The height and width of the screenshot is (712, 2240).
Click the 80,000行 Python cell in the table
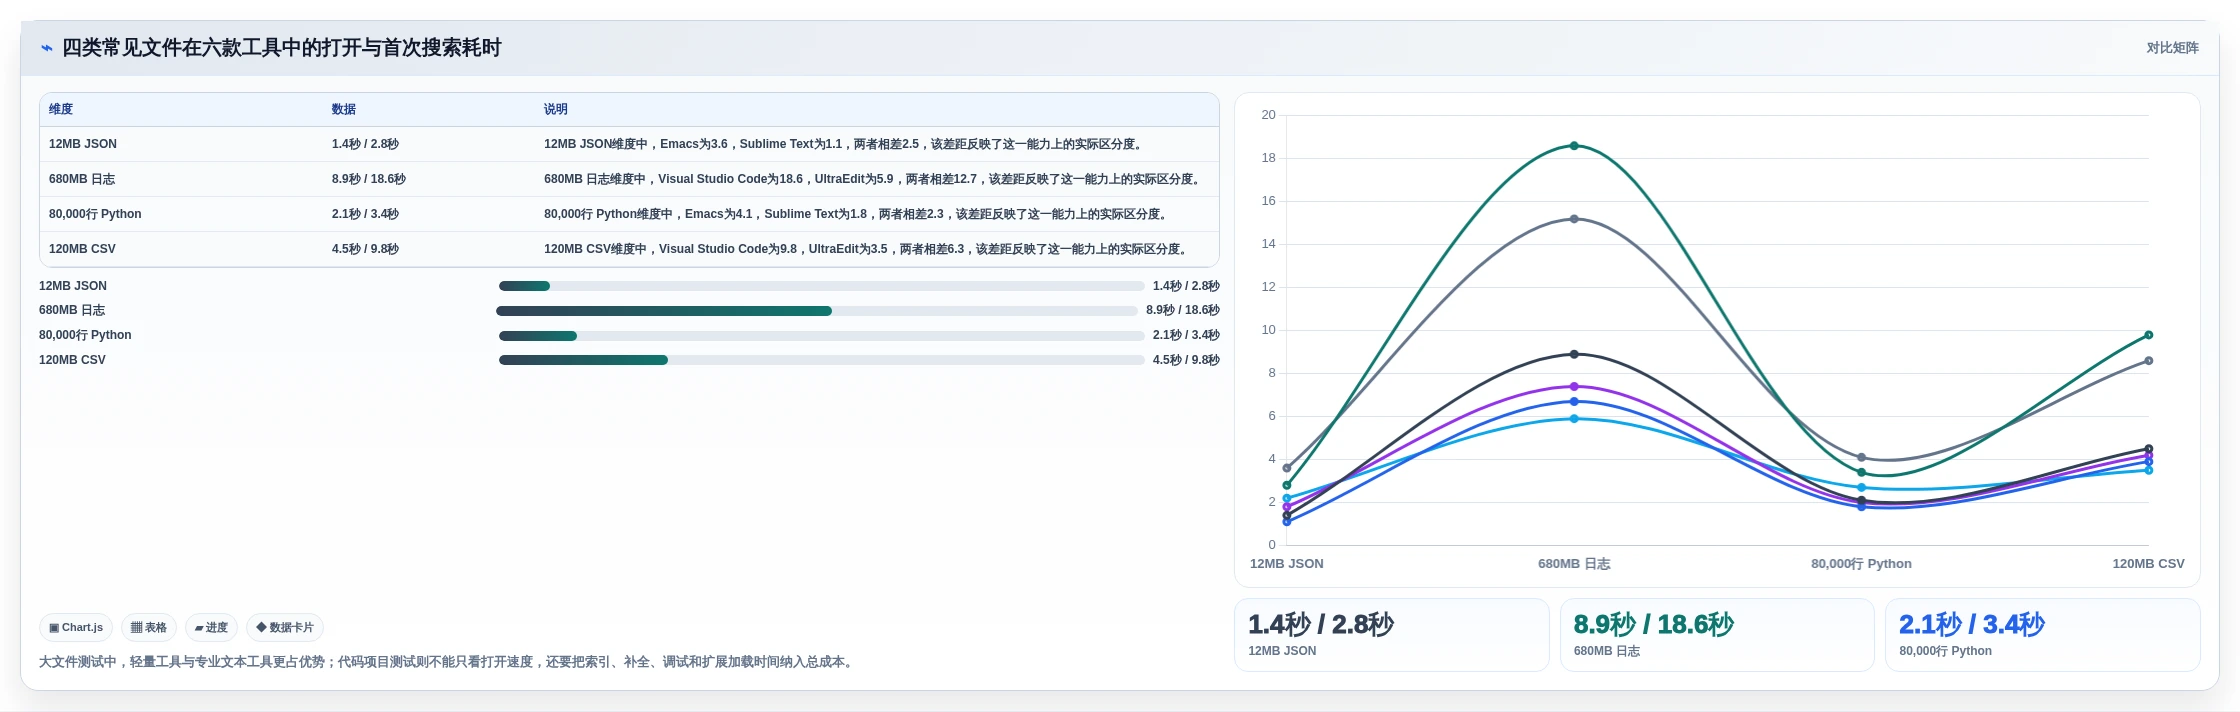click(95, 214)
